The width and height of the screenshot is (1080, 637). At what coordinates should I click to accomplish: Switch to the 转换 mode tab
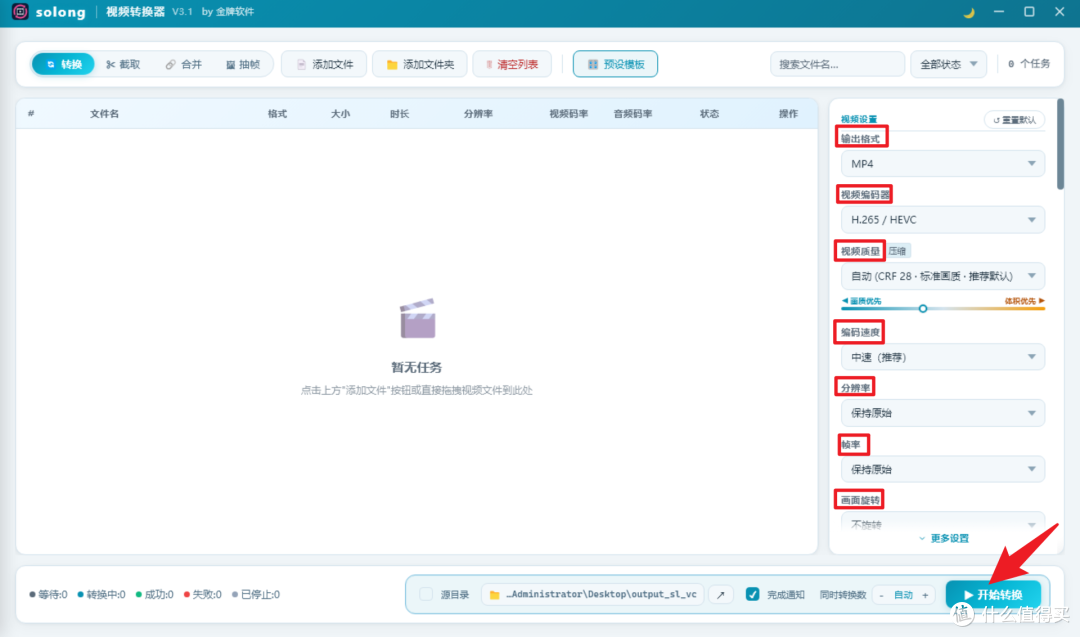click(x=63, y=64)
